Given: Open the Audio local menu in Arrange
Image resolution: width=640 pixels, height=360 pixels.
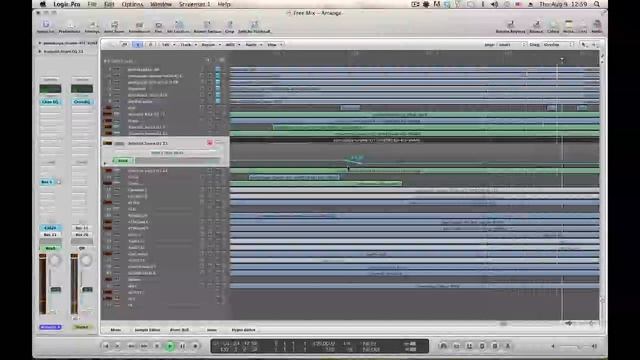Looking at the screenshot, I should (252, 44).
